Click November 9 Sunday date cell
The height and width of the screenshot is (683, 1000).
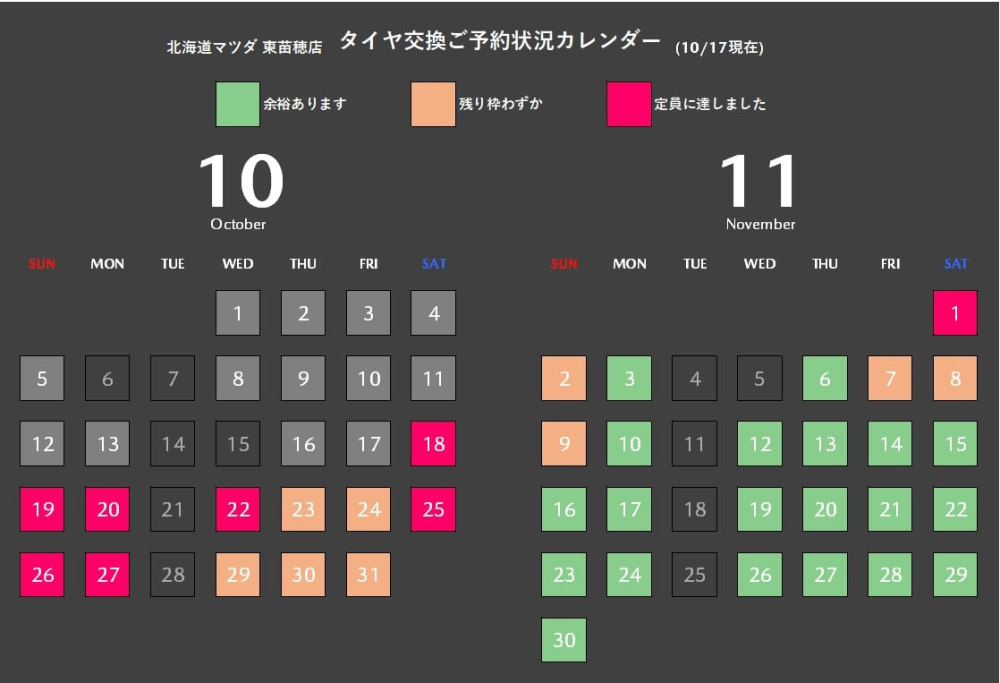564,444
